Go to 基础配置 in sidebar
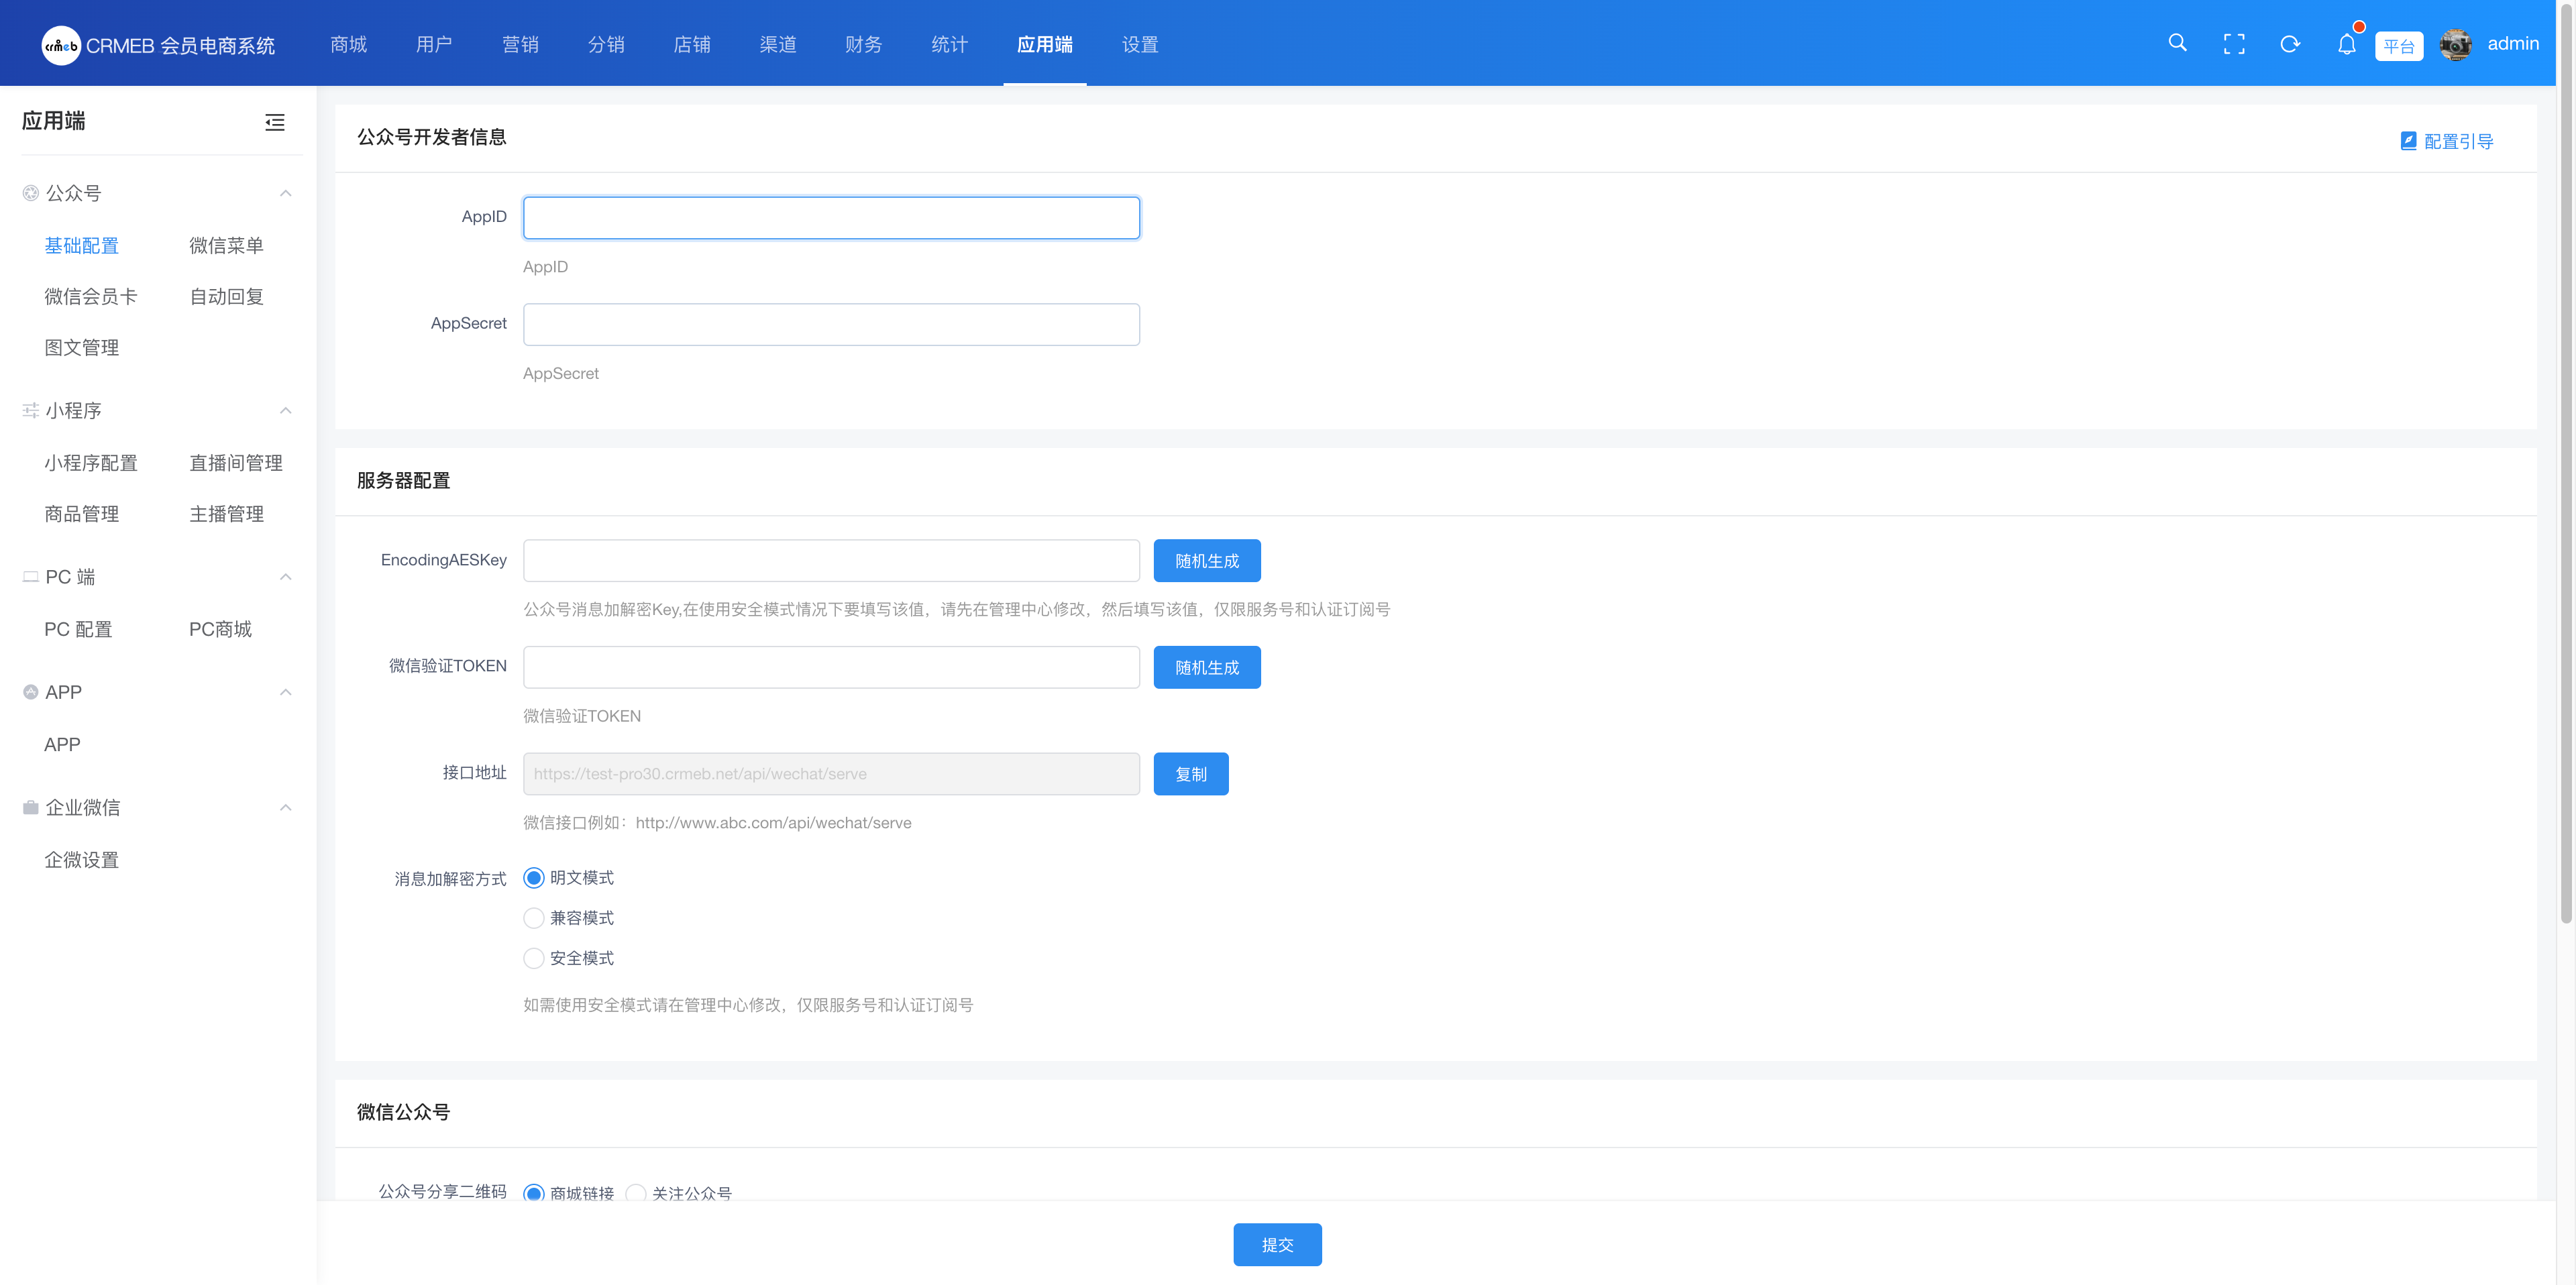 click(82, 245)
